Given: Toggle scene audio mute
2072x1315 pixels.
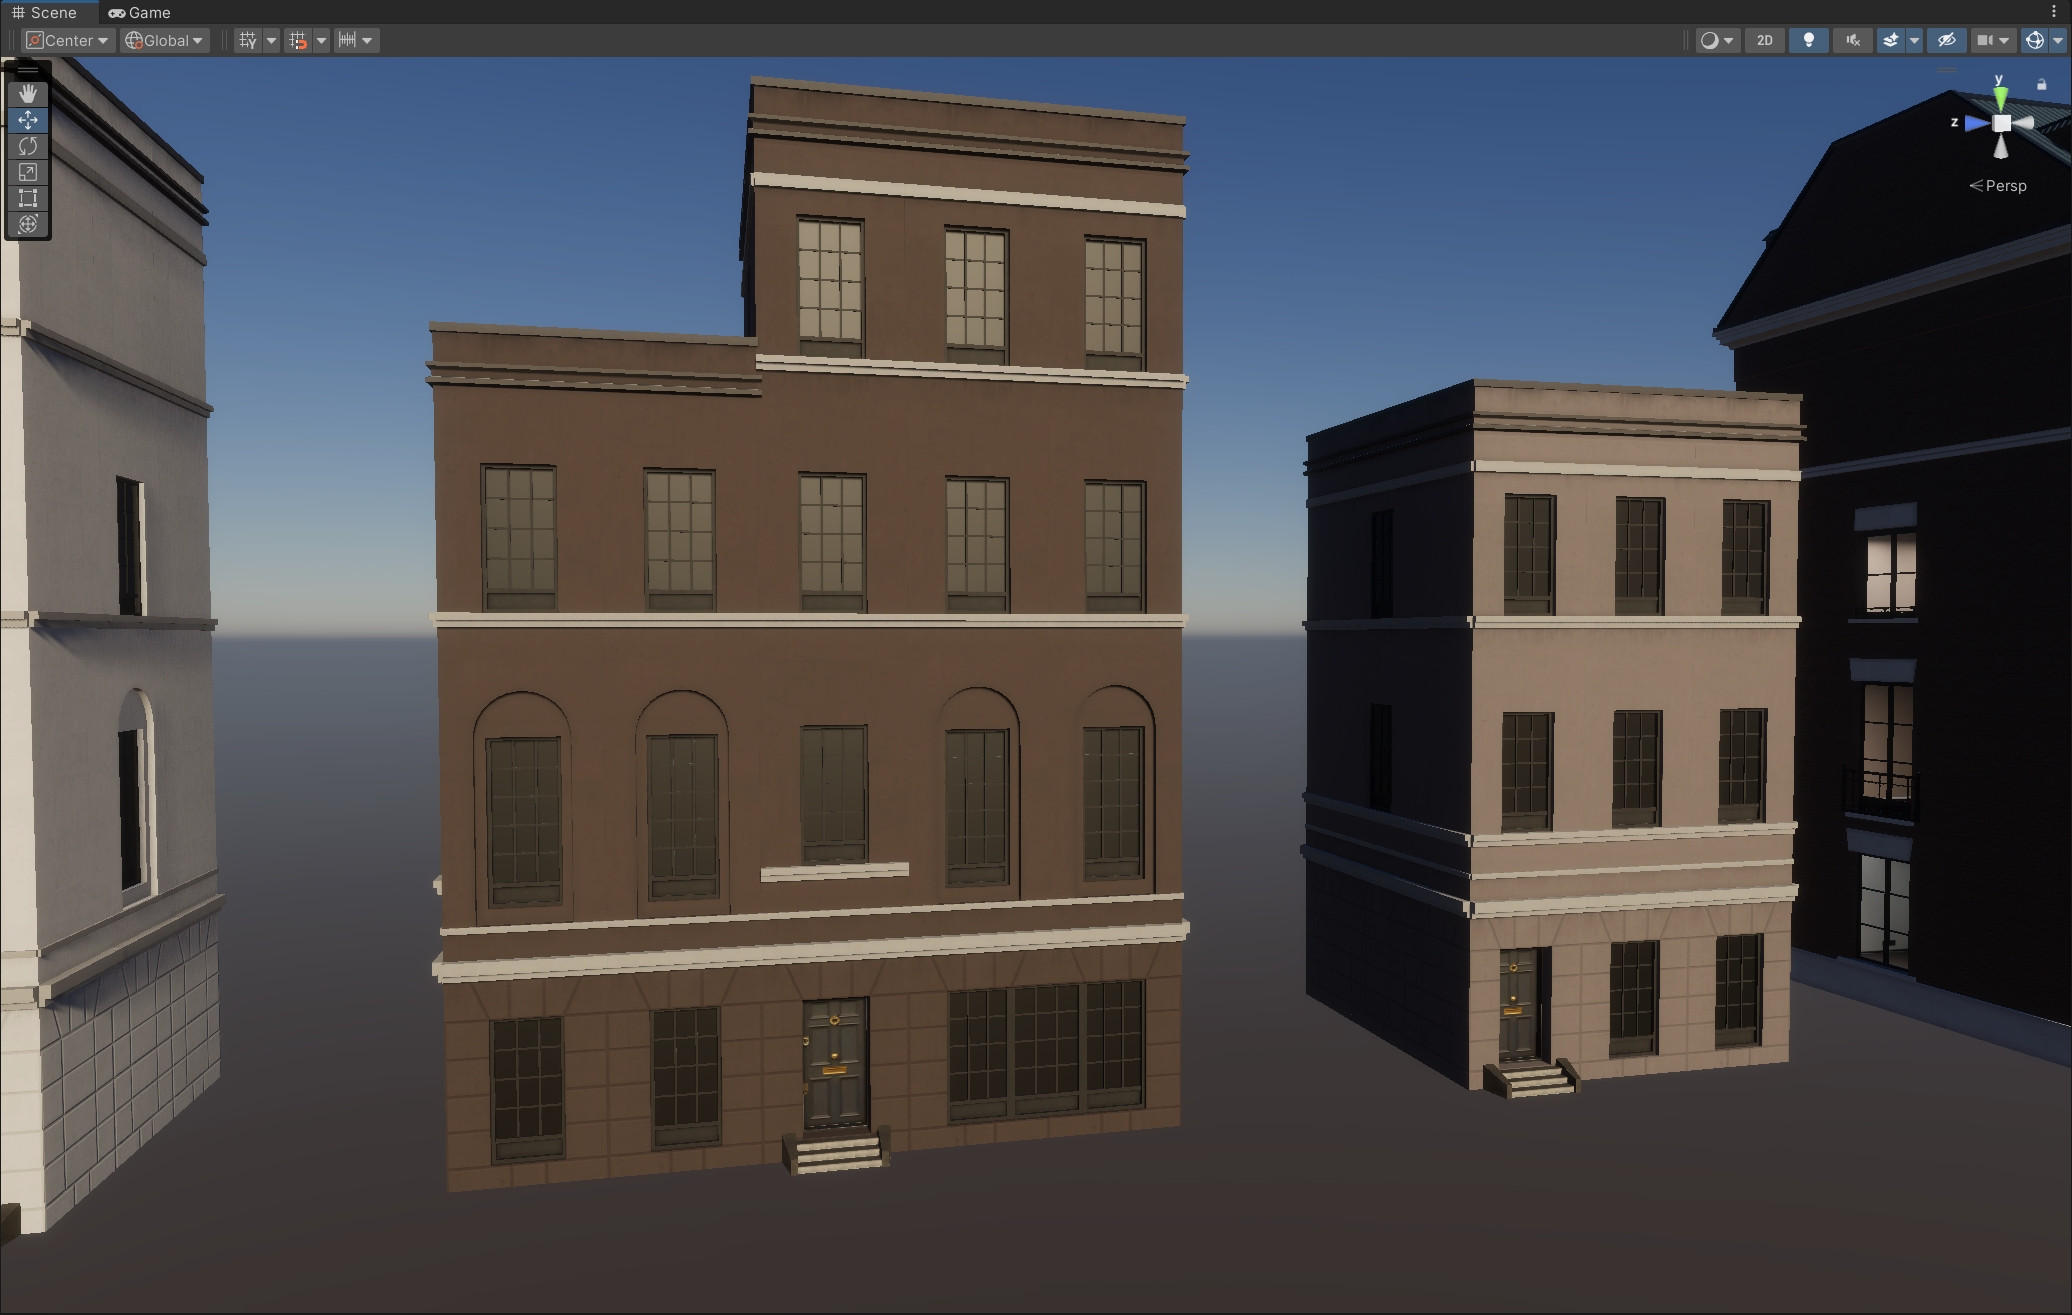Looking at the screenshot, I should coord(1852,40).
